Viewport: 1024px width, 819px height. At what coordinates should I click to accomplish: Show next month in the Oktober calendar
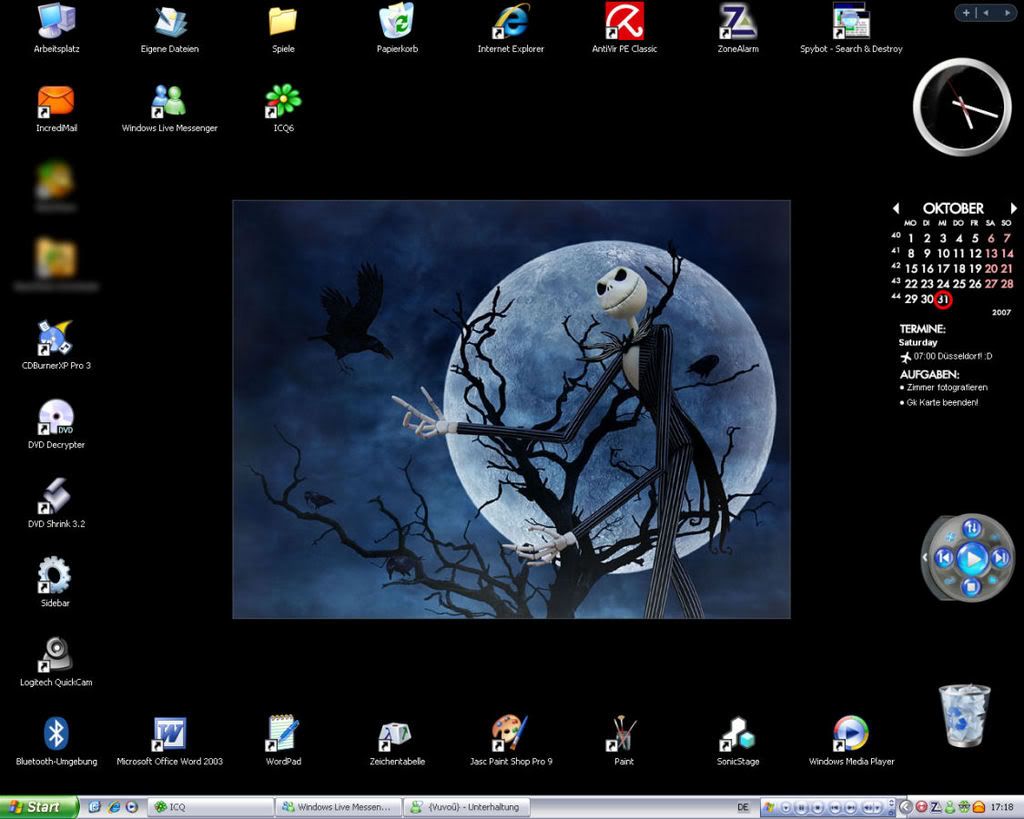pos(1013,208)
